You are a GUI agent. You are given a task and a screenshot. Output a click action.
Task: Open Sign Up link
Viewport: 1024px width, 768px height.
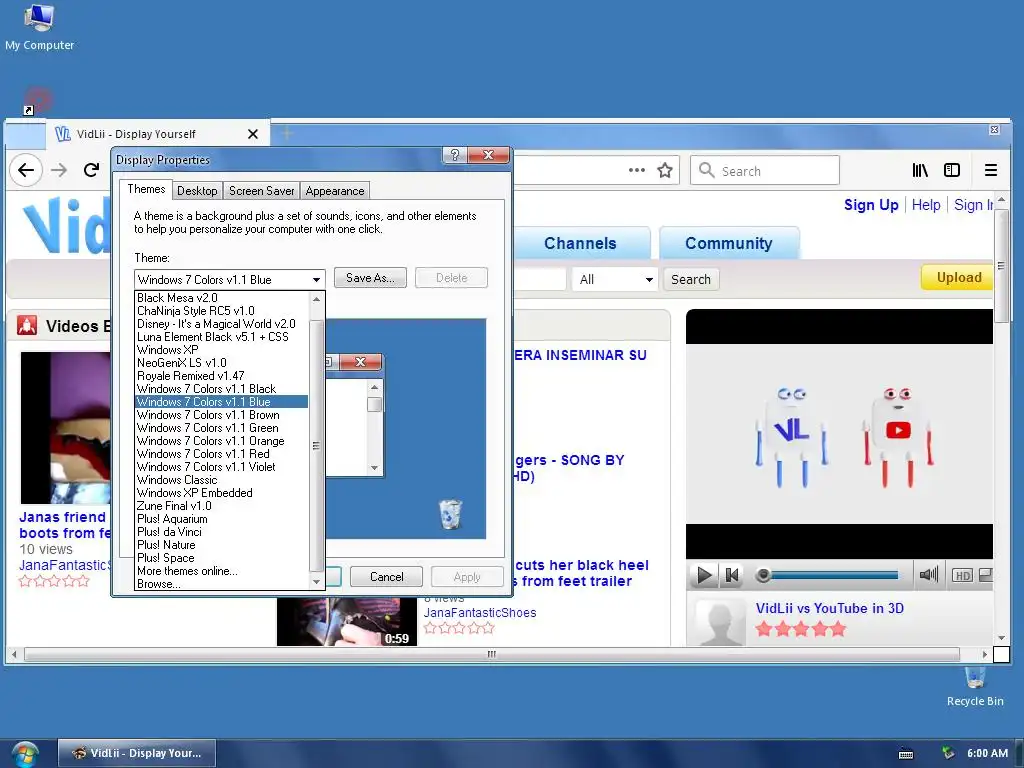click(871, 205)
